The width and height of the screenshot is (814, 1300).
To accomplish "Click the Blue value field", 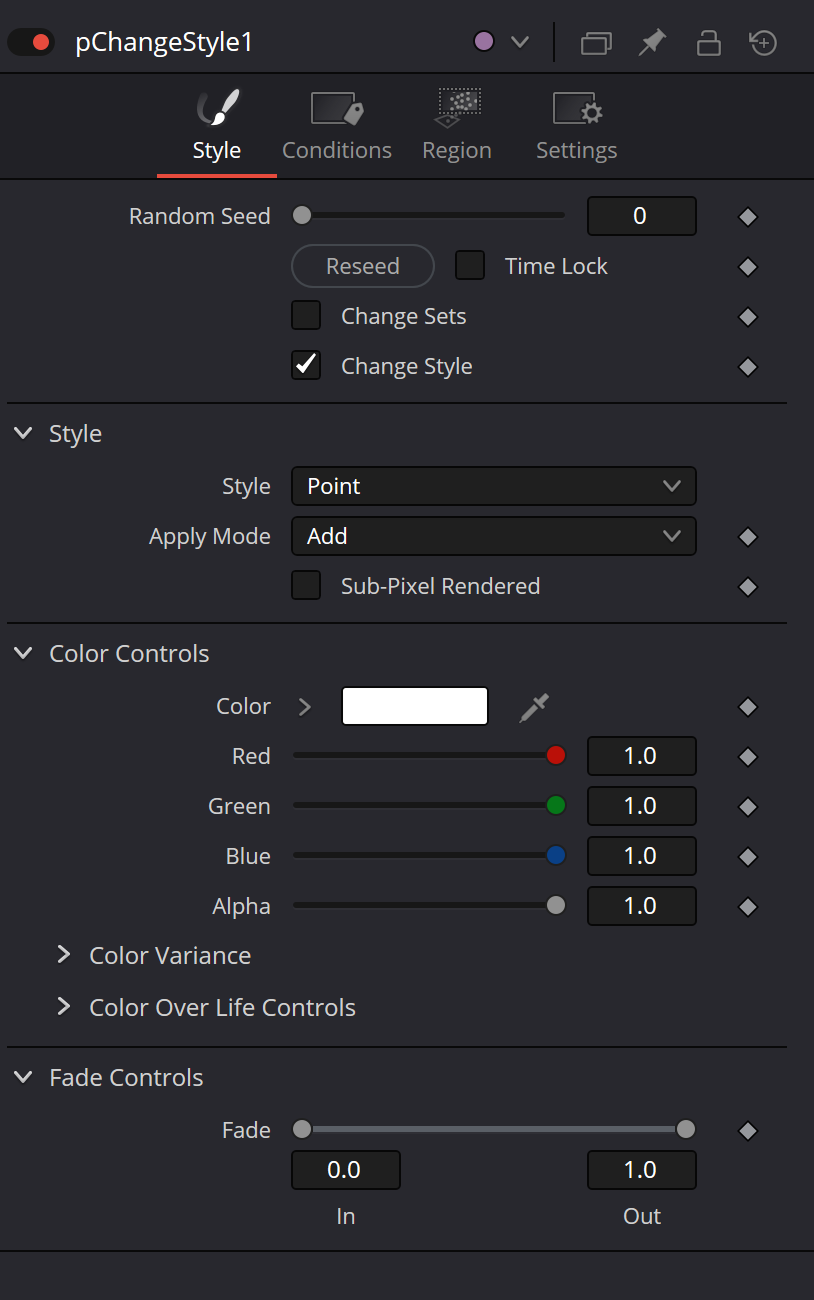I will [641, 856].
